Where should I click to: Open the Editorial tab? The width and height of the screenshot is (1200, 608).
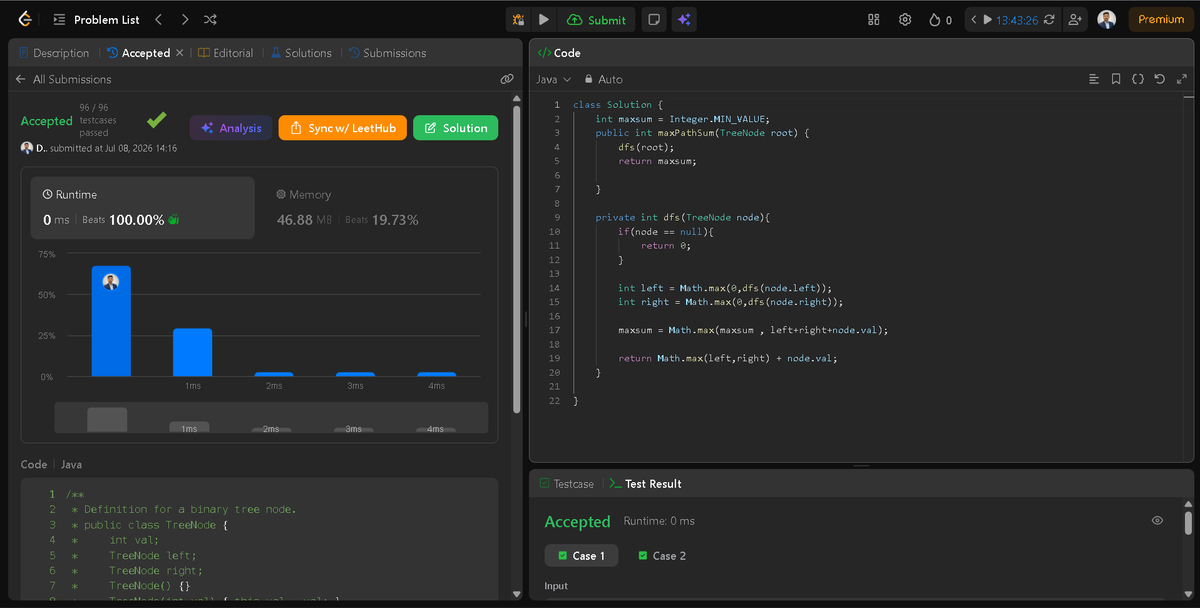coord(225,53)
